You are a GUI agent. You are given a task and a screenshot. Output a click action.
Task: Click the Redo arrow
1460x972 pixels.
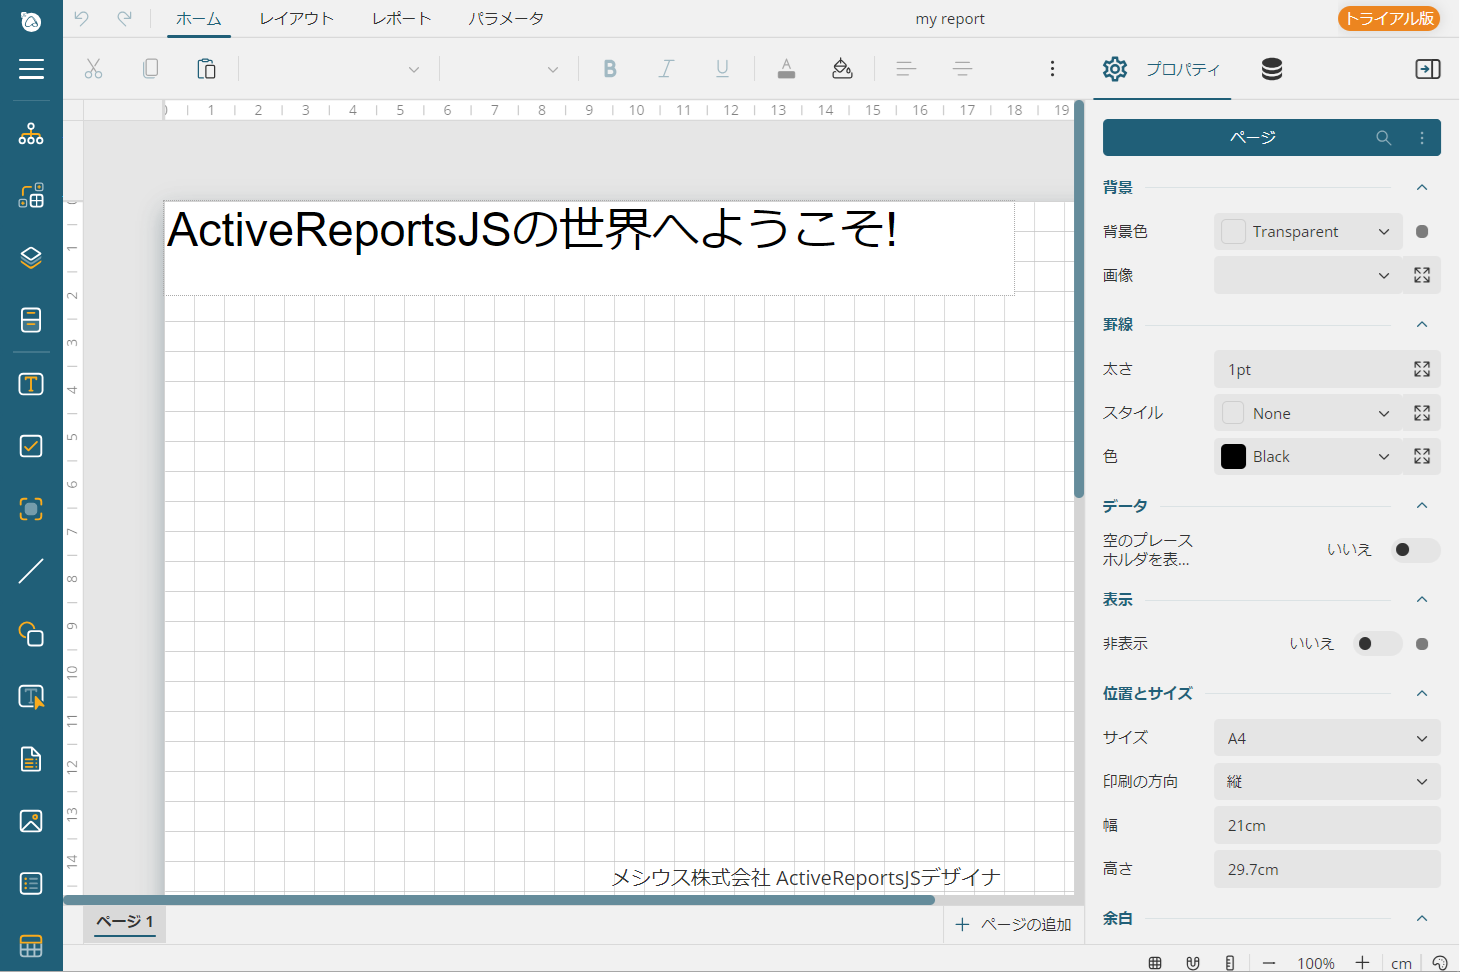[x=125, y=18]
